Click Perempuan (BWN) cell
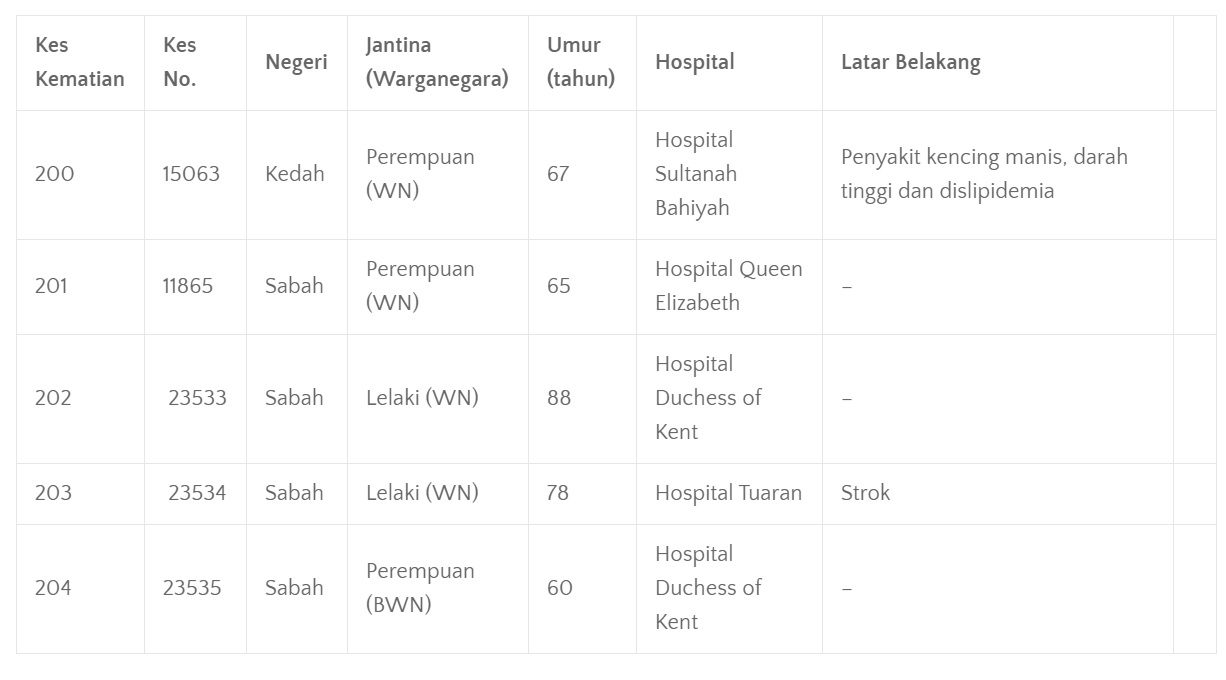This screenshot has height=680, width=1226. click(438, 588)
